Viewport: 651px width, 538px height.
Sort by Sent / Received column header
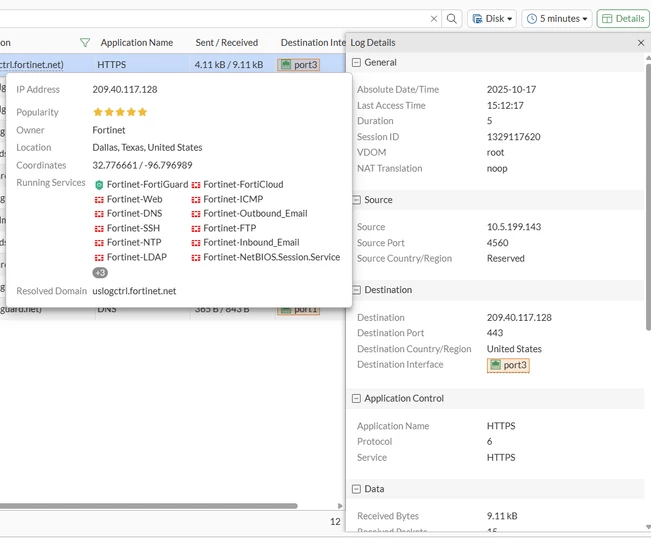click(x=227, y=42)
